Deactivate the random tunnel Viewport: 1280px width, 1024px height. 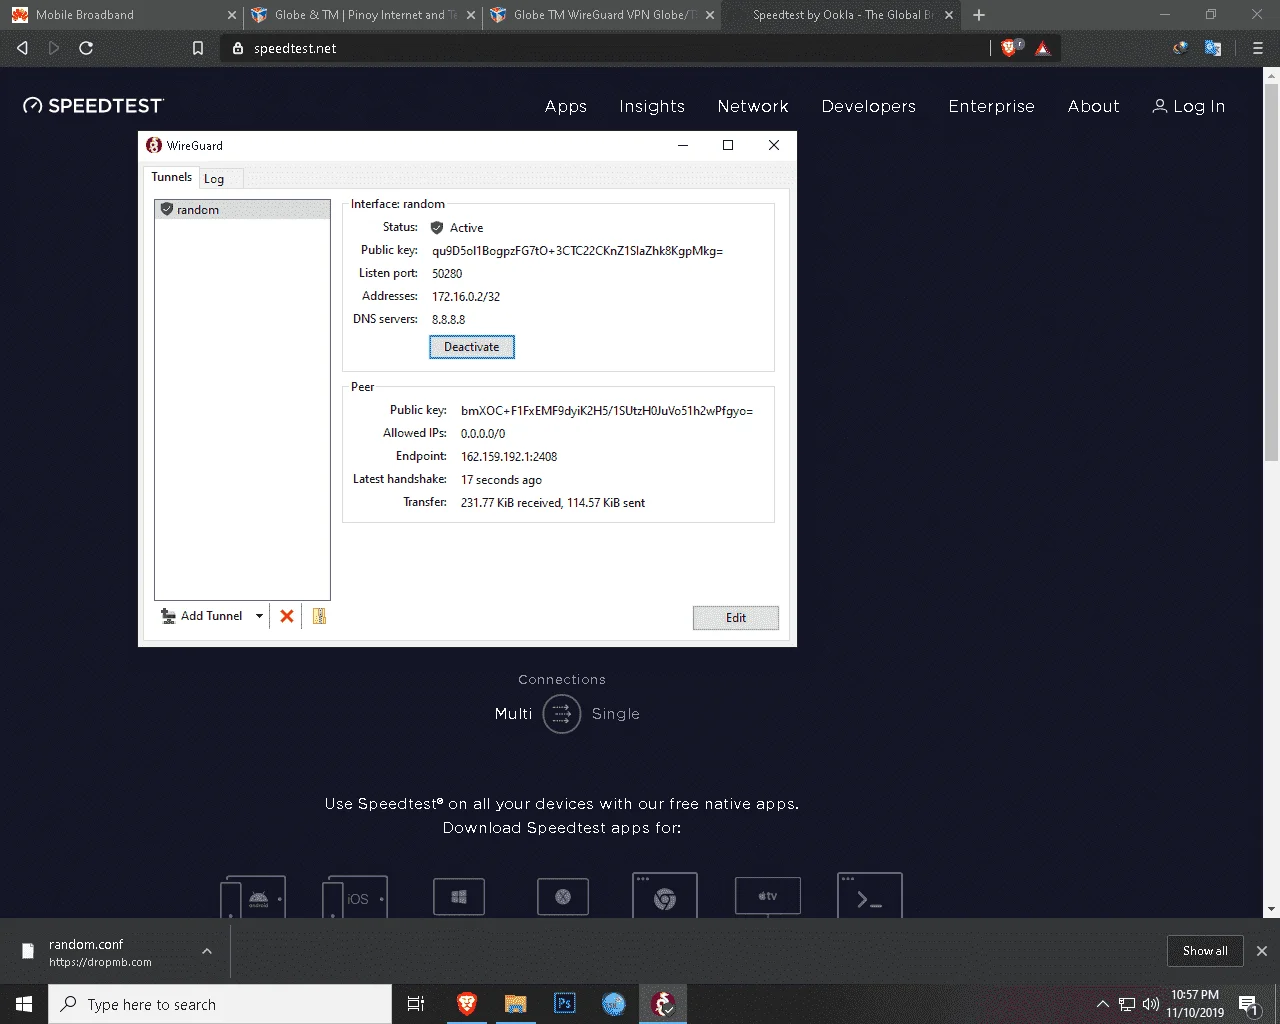pyautogui.click(x=472, y=347)
